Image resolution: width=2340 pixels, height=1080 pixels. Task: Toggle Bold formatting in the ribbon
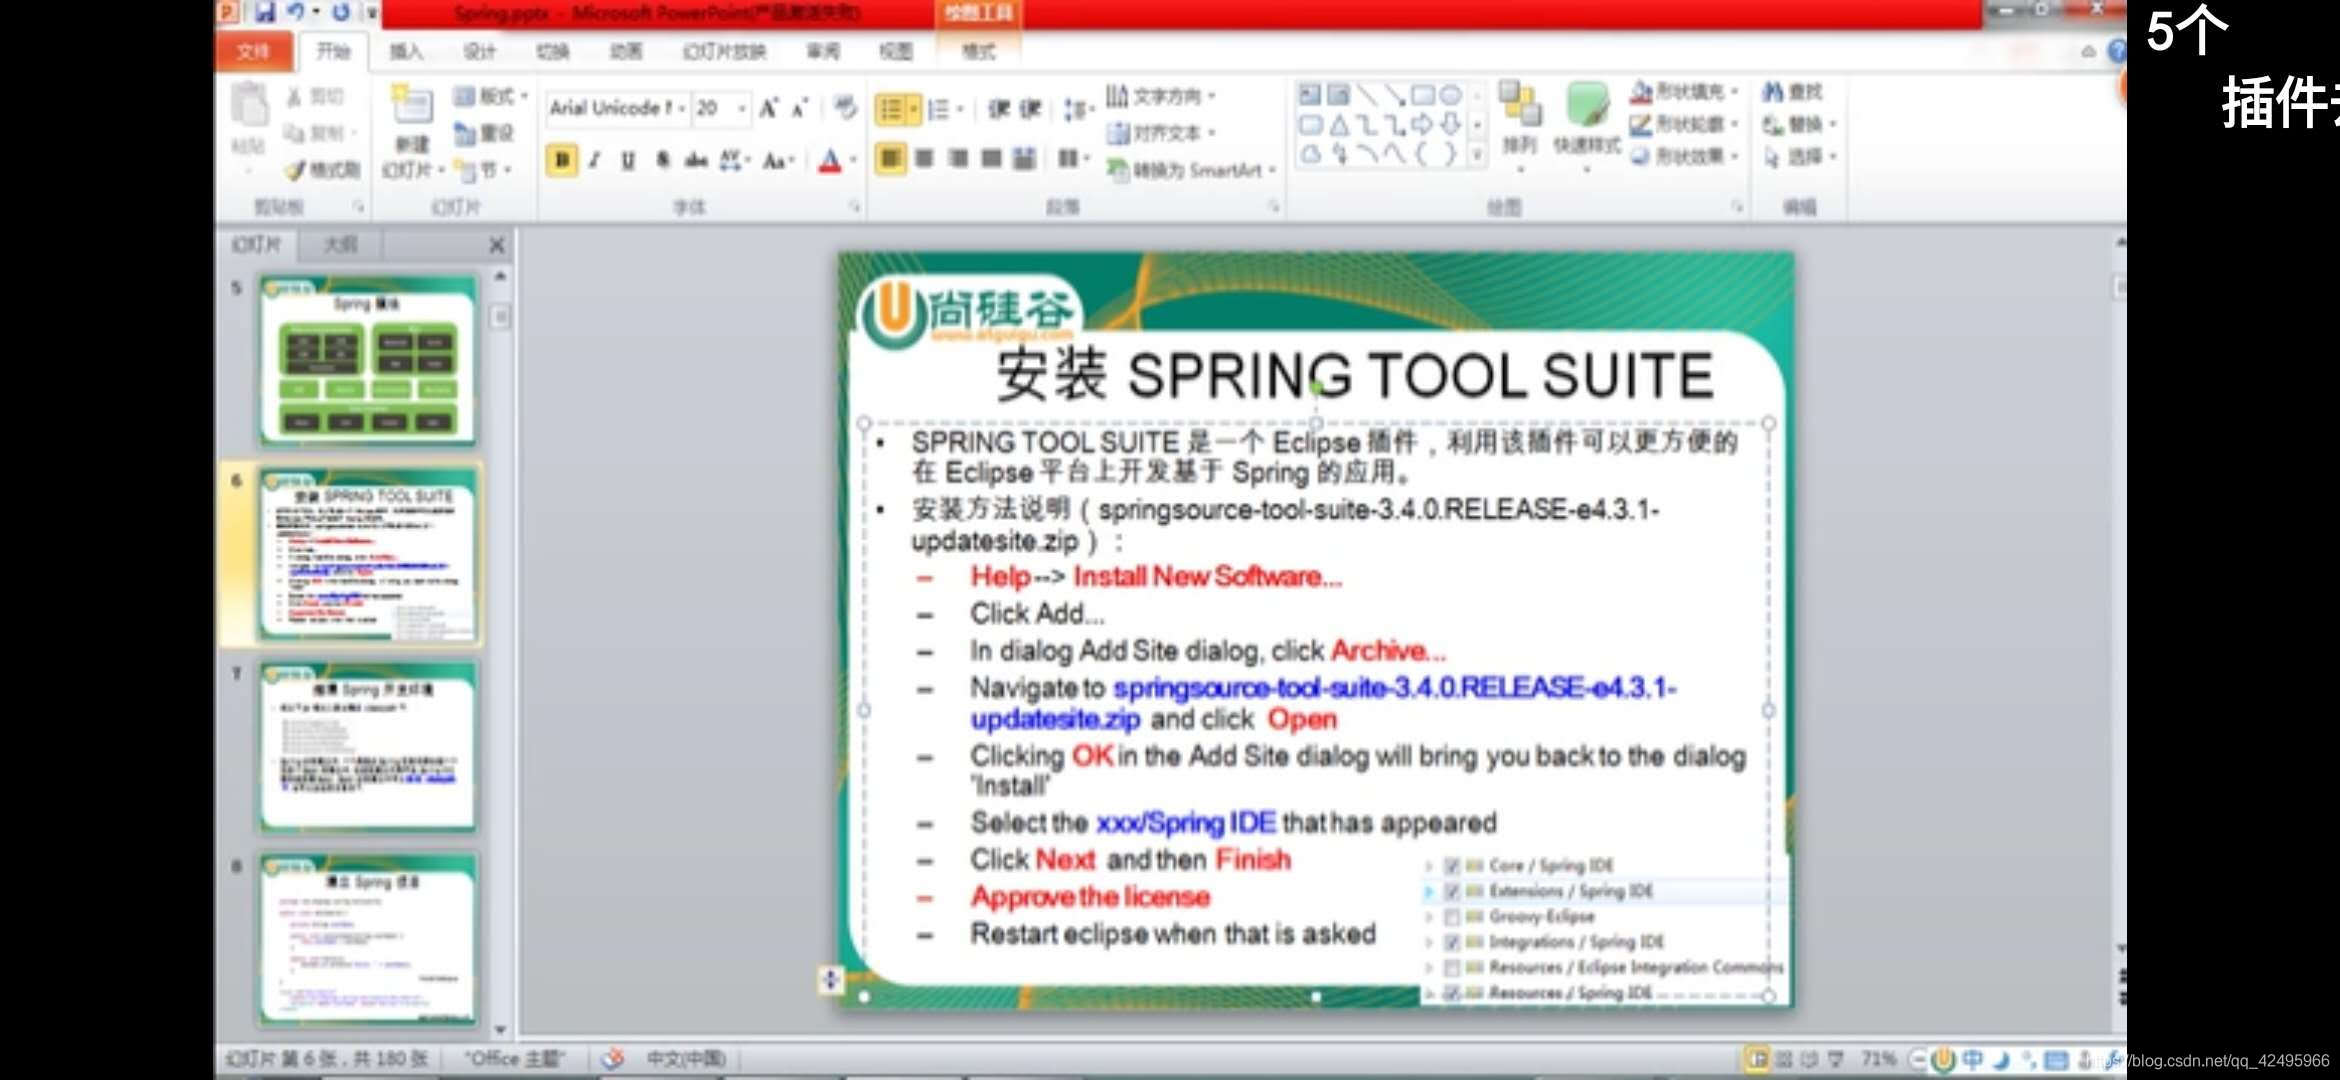[562, 160]
